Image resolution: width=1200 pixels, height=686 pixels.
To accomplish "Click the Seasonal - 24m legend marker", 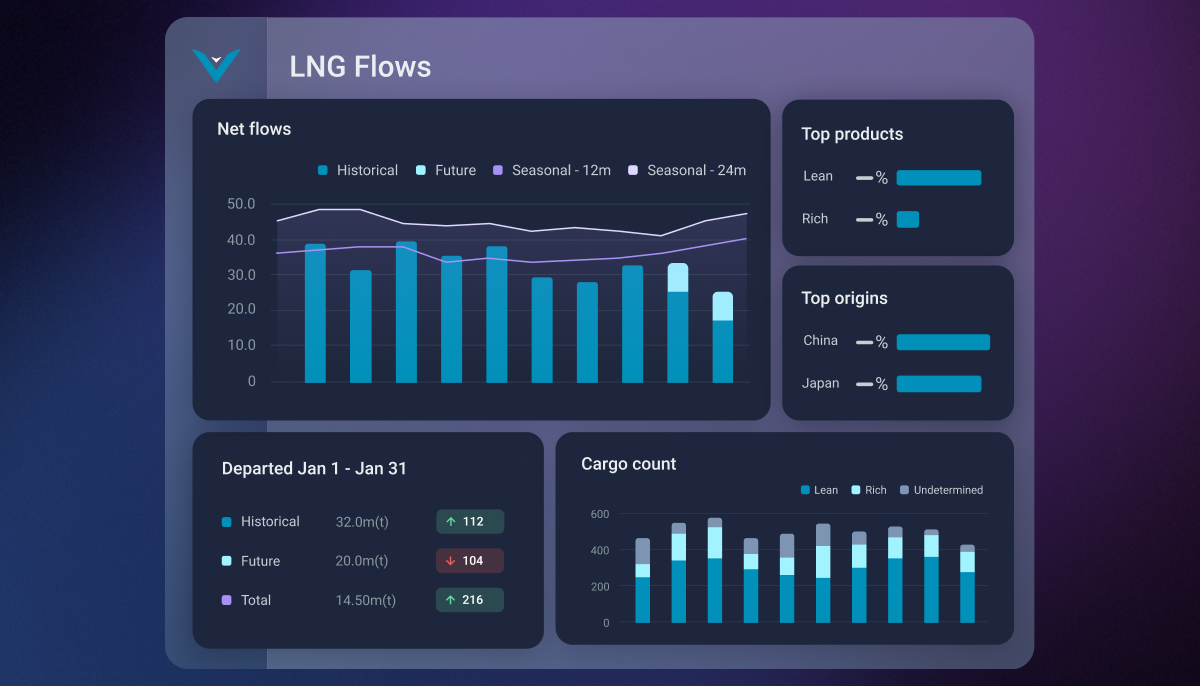I will click(632, 170).
